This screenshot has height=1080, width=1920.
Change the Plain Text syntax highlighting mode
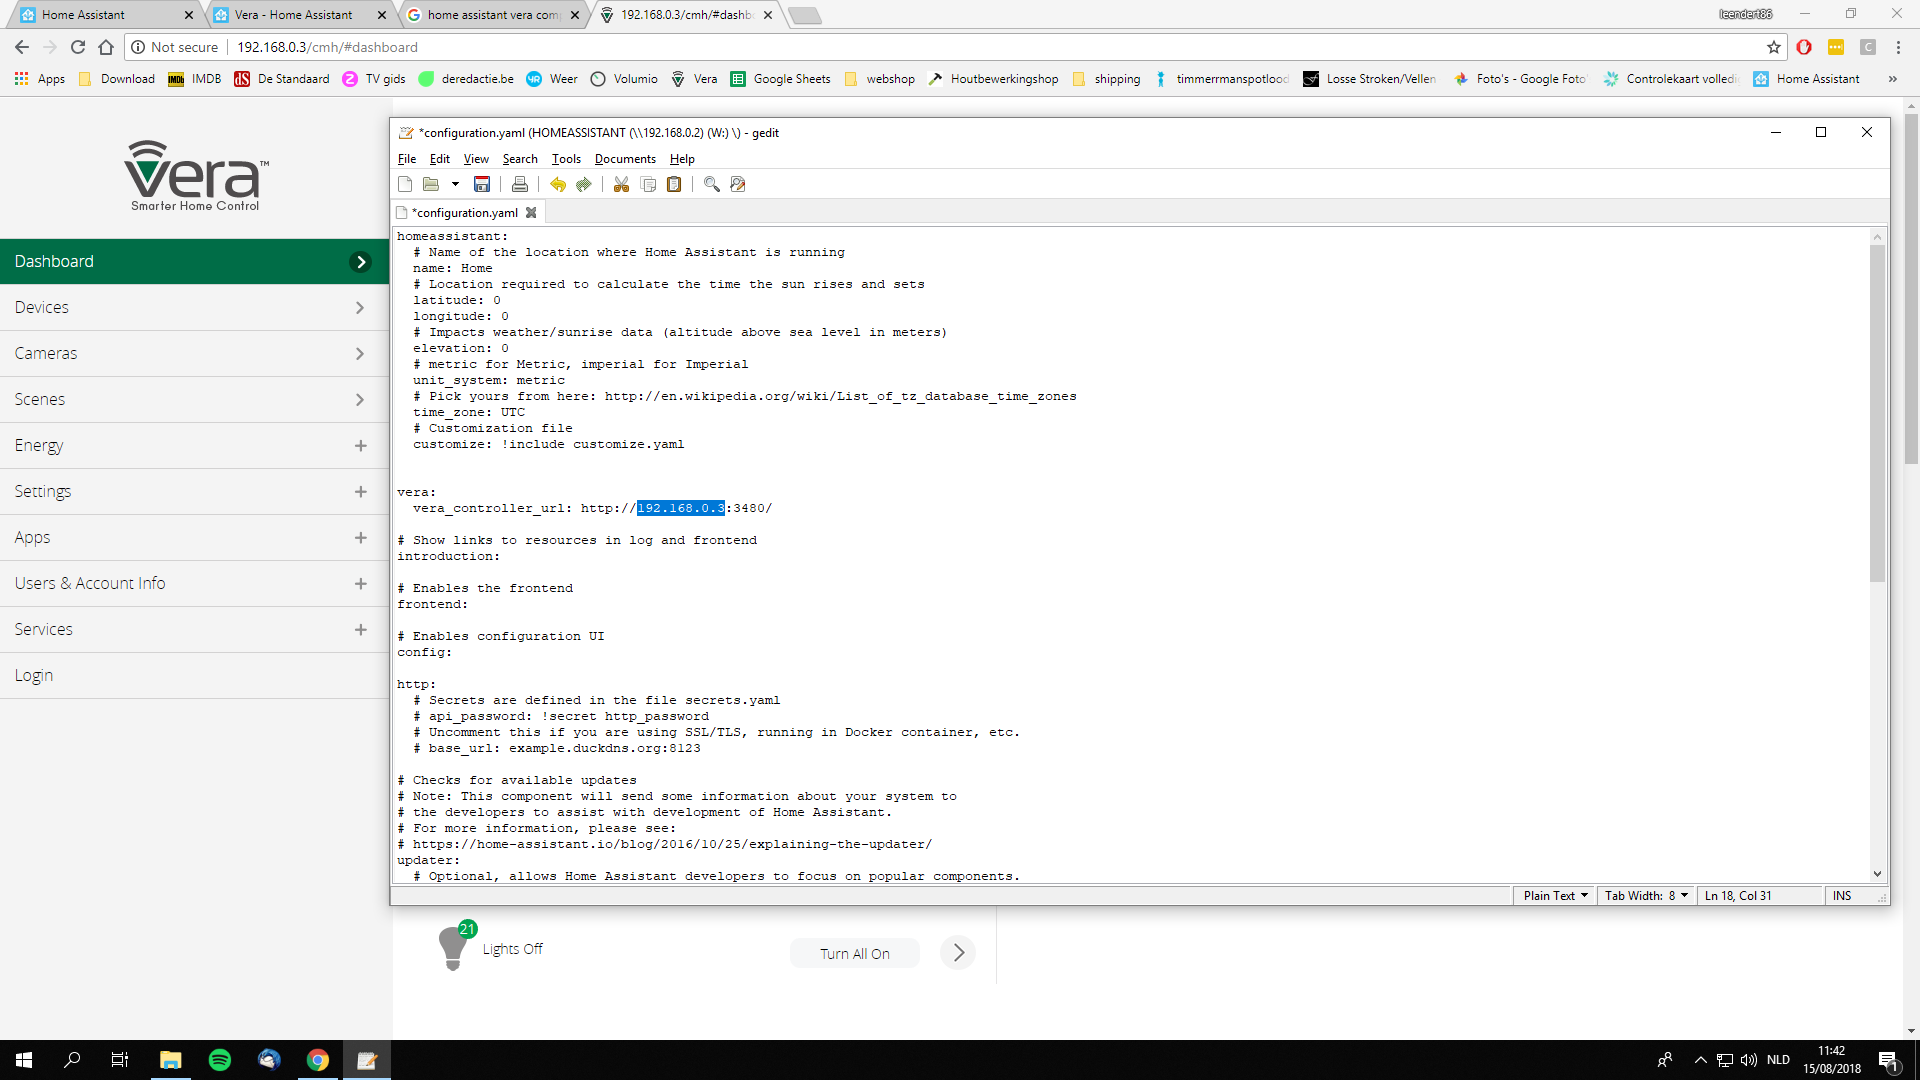coord(1555,896)
